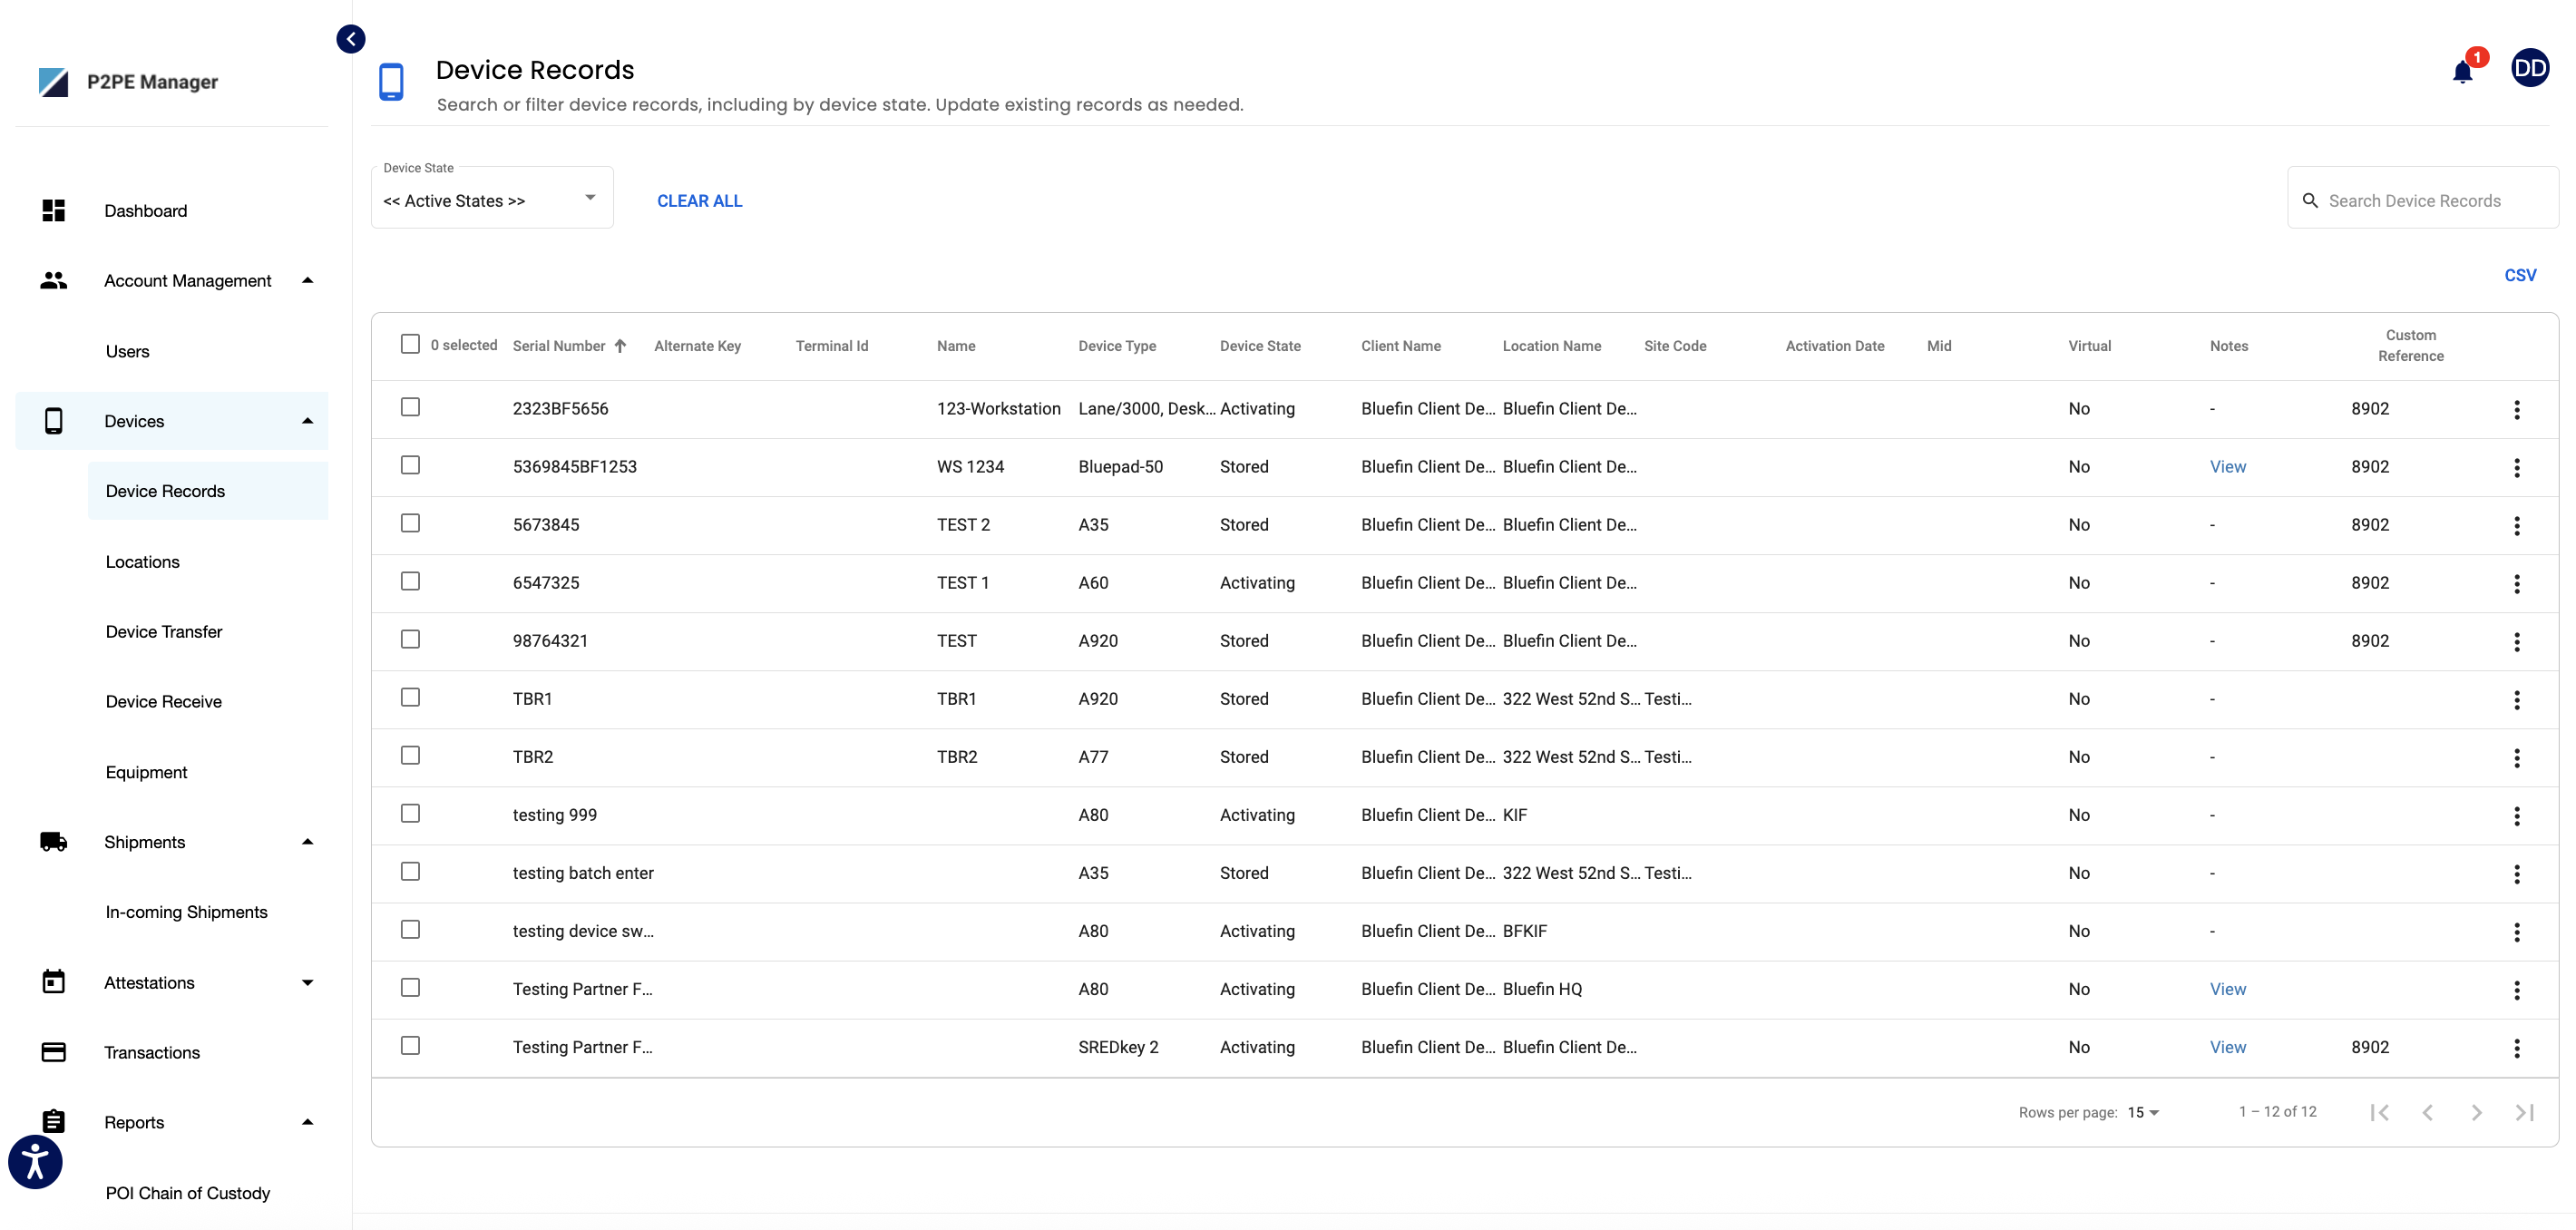
Task: Click the search magnifier icon
Action: coord(2310,201)
